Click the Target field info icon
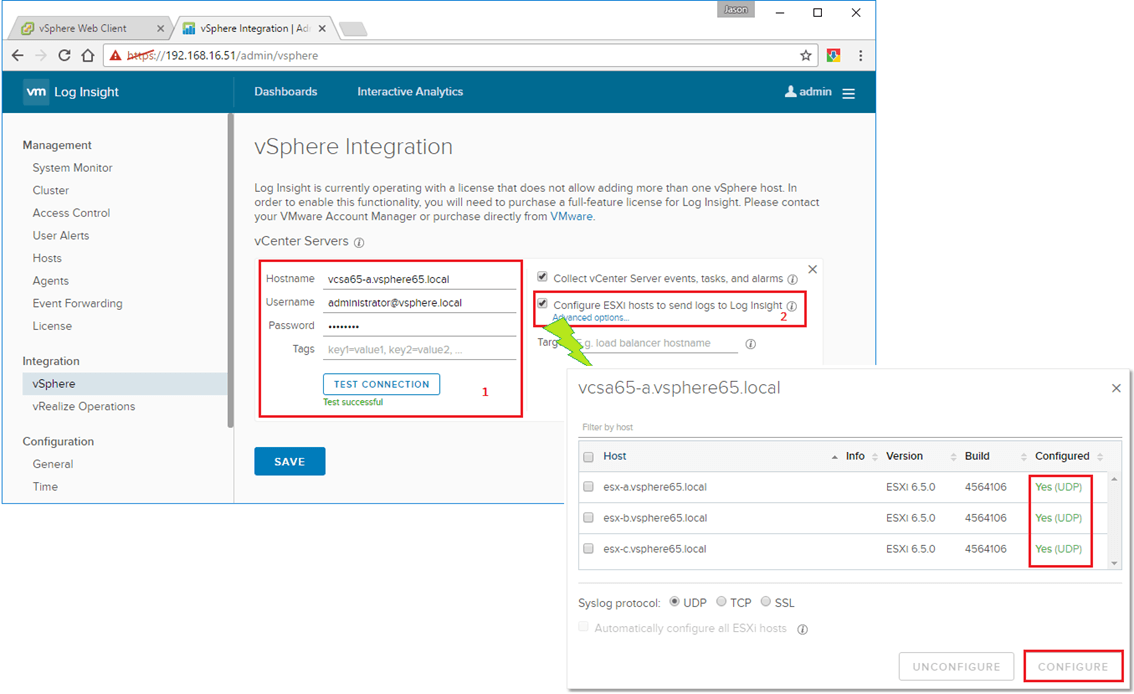The height and width of the screenshot is (694, 1134). coord(751,344)
